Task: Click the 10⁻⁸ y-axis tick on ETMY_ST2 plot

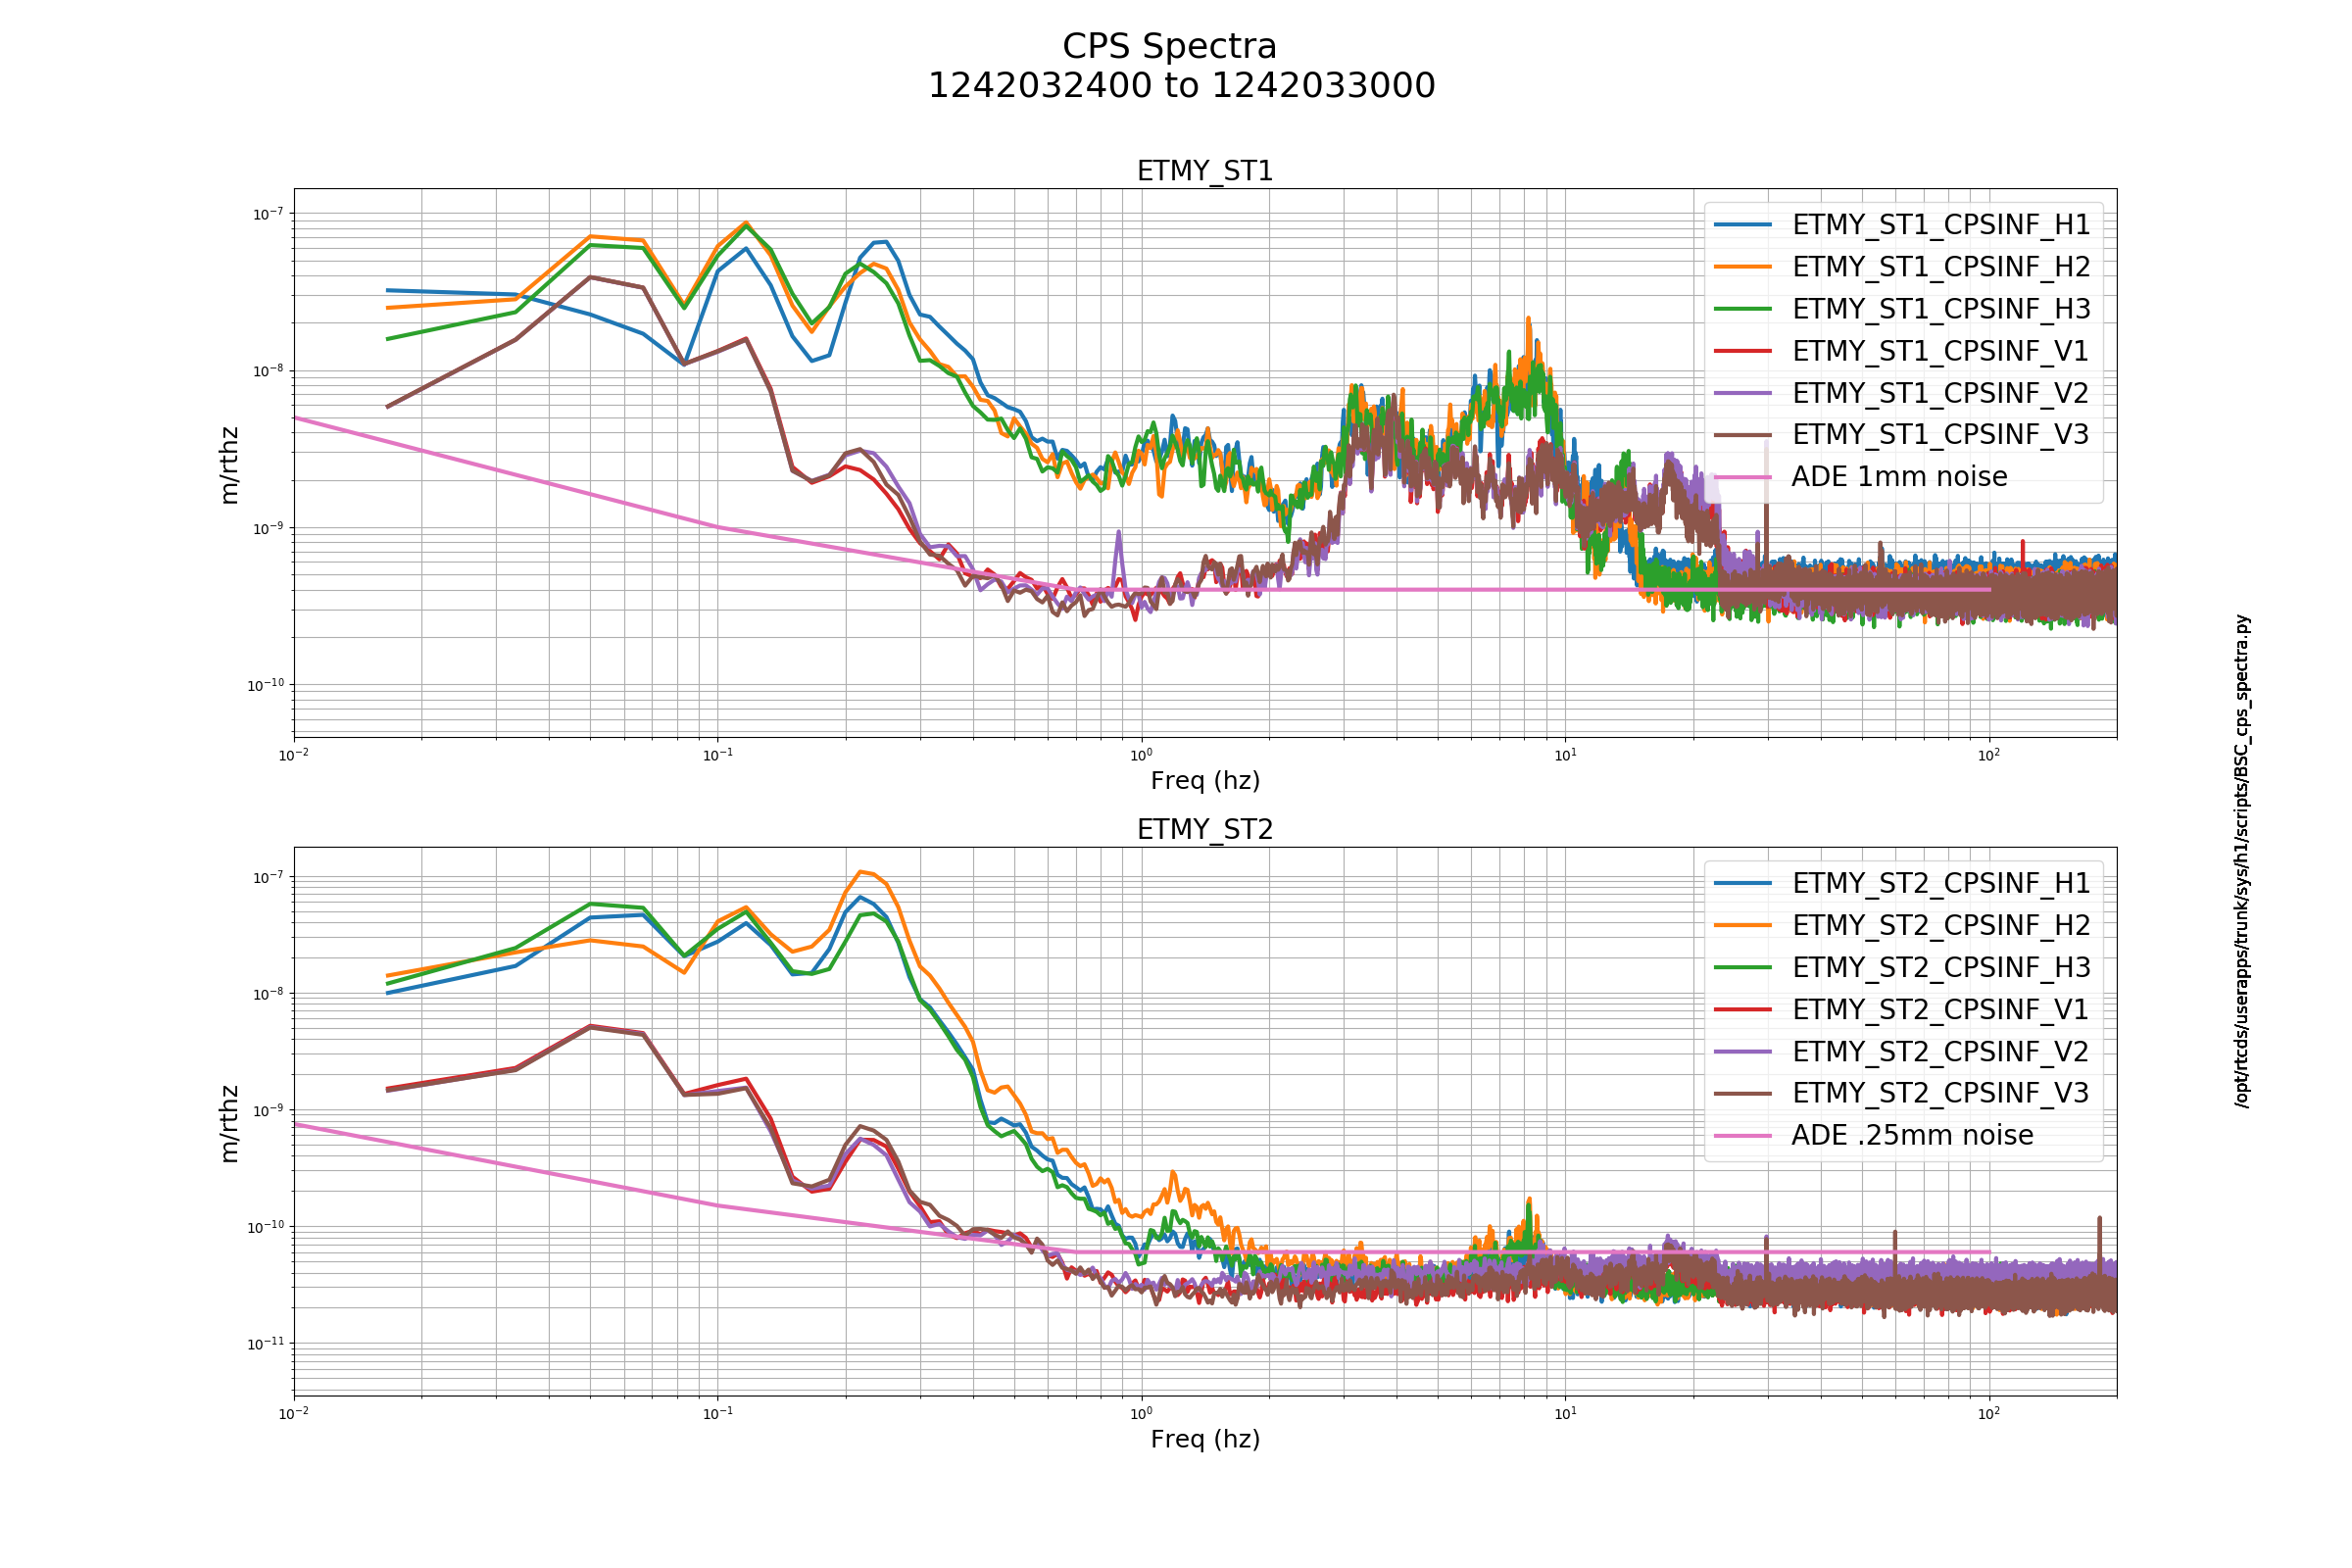Action: 268,994
